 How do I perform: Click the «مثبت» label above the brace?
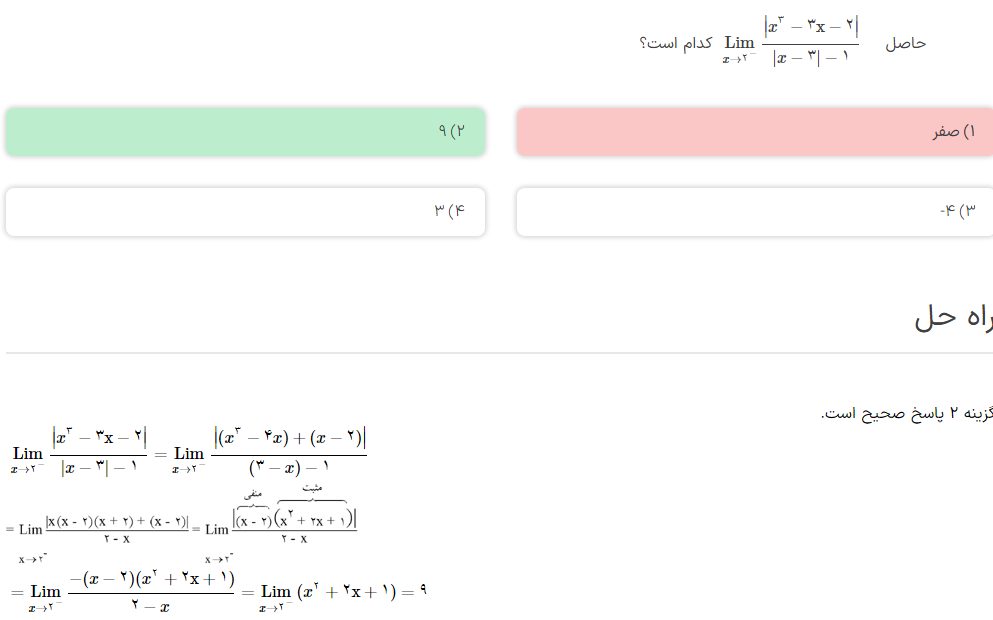coord(312,487)
